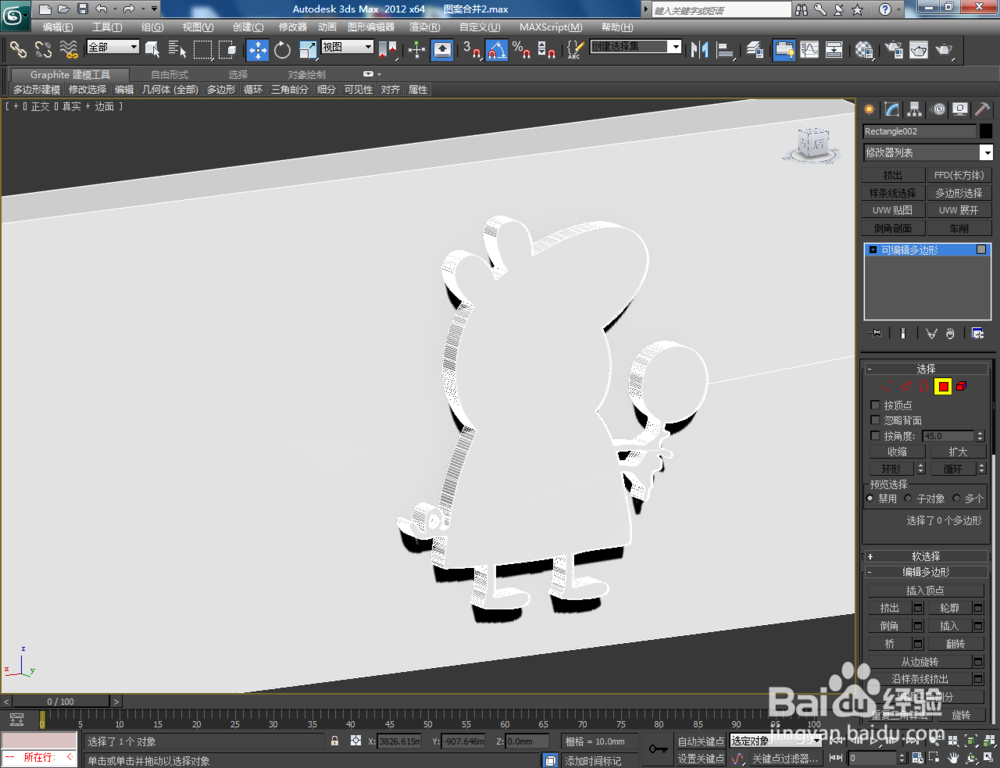Click the Select and Link chain icon
Image resolution: width=1000 pixels, height=768 pixels.
click(17, 49)
